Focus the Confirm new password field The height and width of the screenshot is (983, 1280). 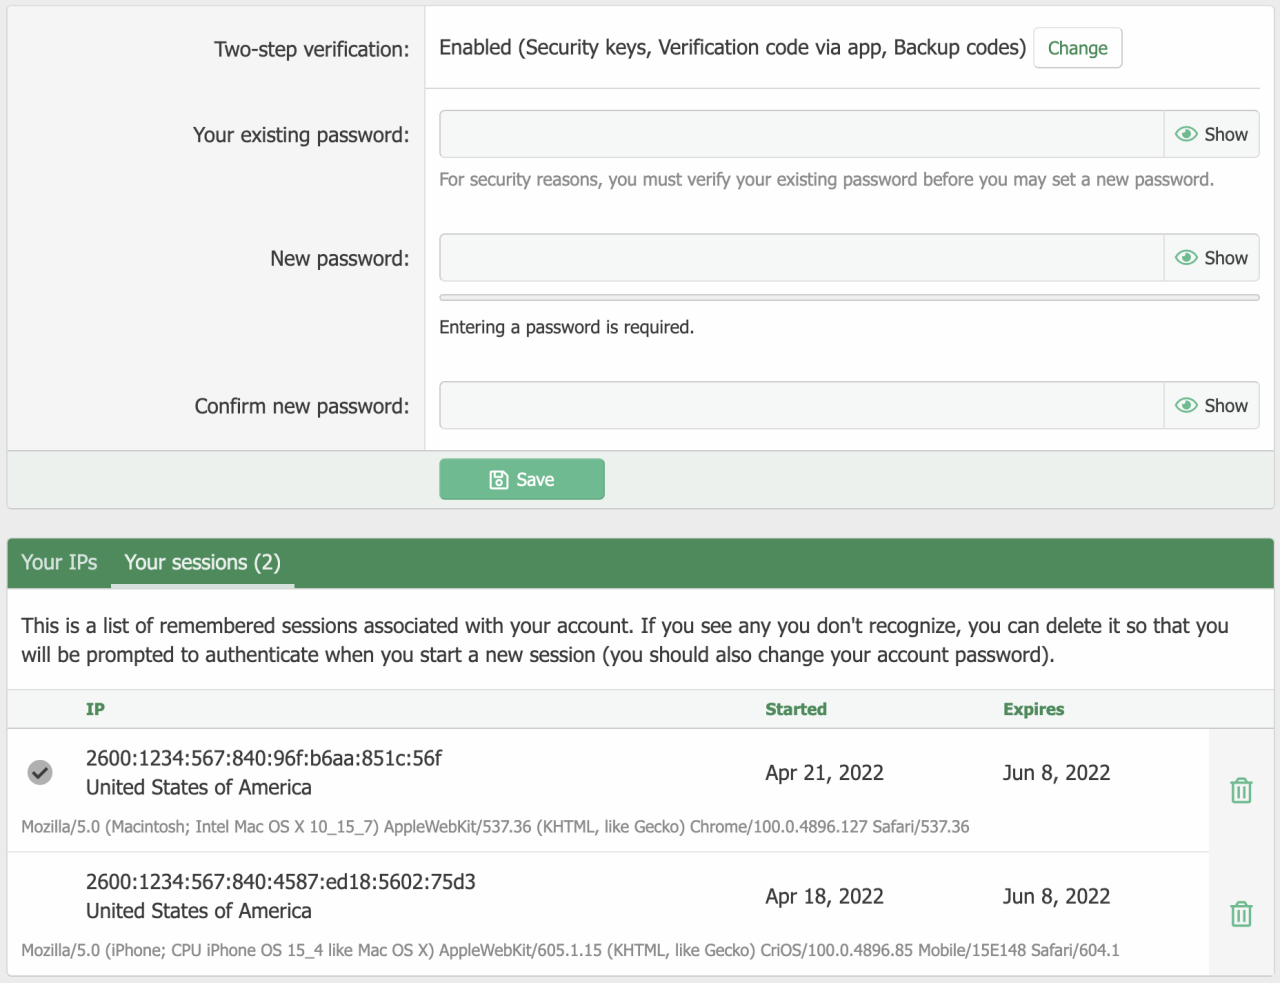(801, 405)
